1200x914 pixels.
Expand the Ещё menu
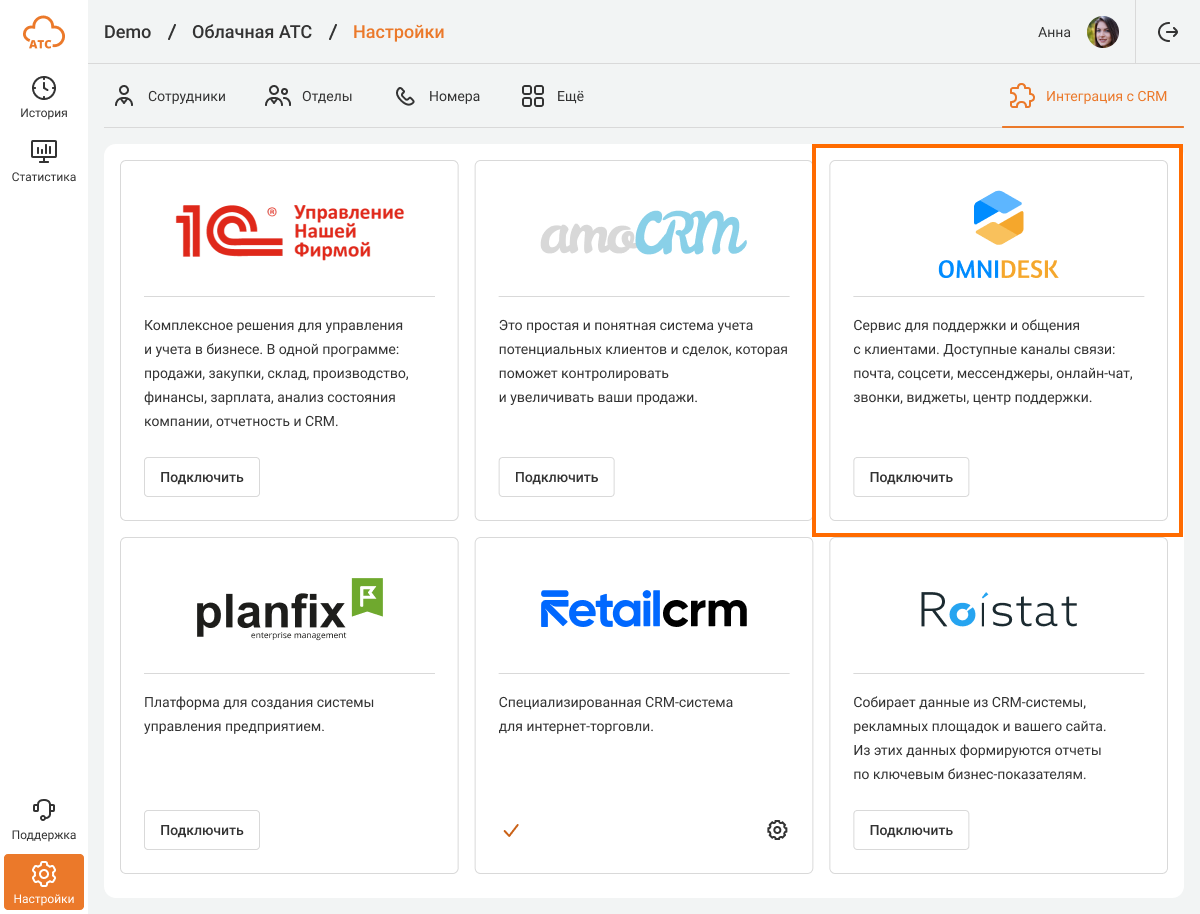coord(553,97)
